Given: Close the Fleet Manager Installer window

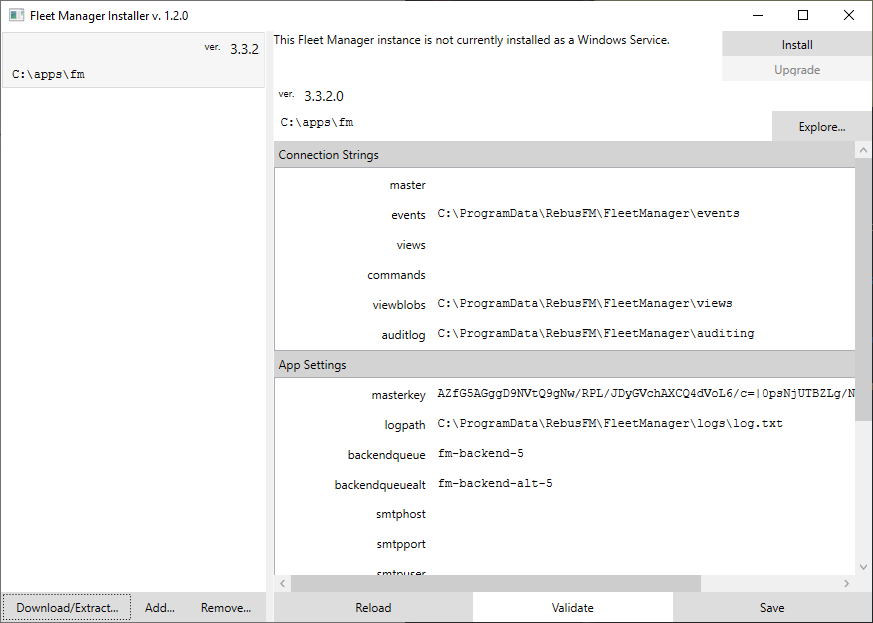Looking at the screenshot, I should coord(849,16).
